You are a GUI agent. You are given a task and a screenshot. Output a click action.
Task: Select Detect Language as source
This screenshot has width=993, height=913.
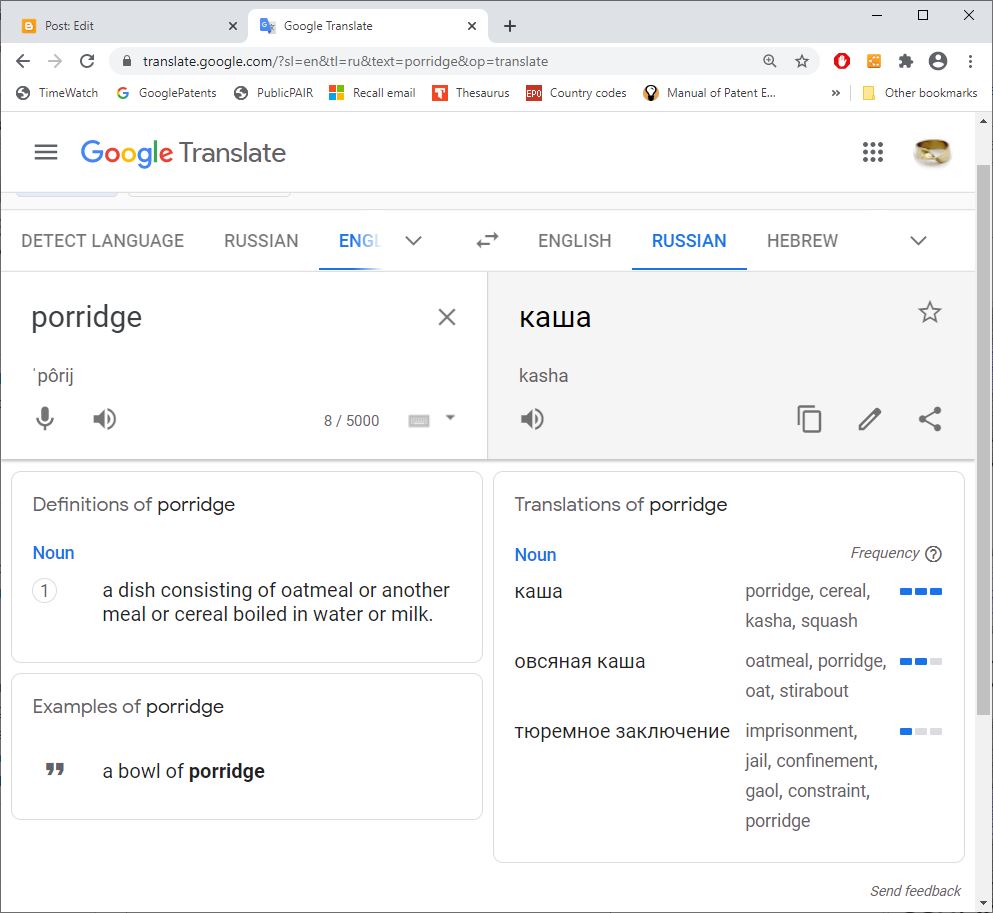103,241
